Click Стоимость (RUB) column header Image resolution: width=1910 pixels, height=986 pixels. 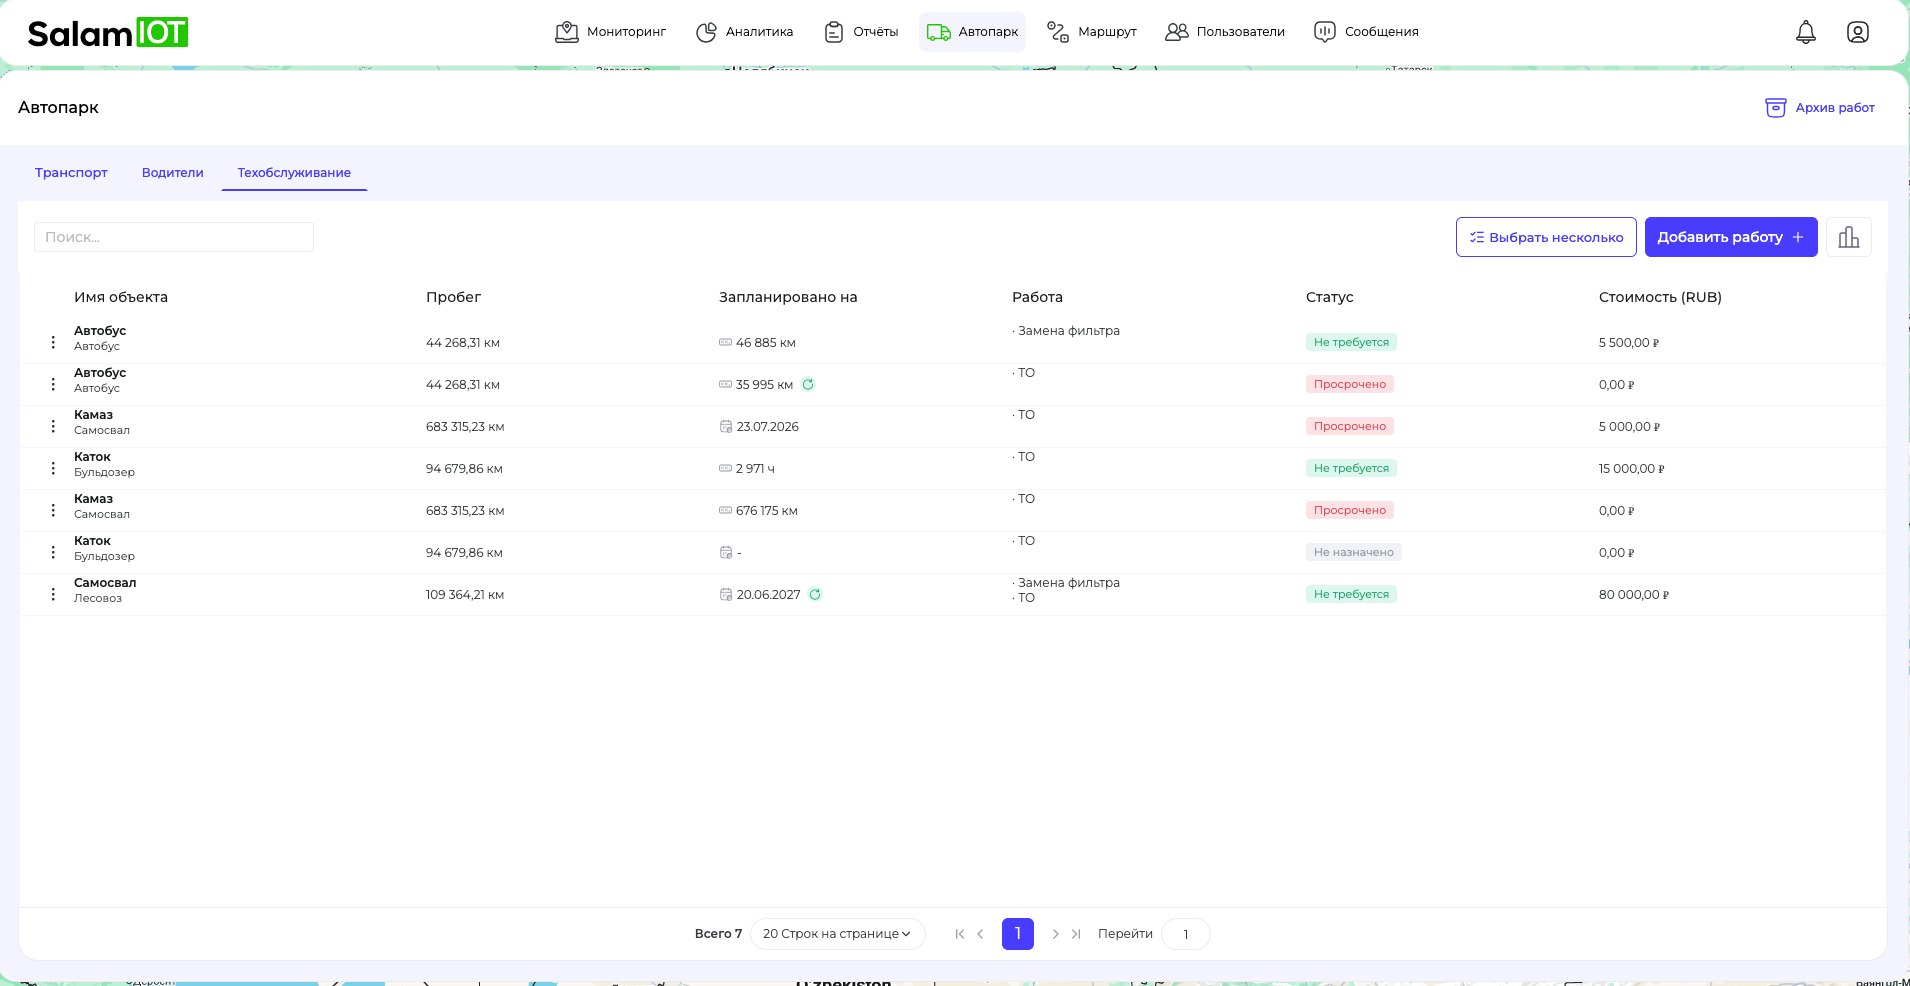[x=1660, y=297]
